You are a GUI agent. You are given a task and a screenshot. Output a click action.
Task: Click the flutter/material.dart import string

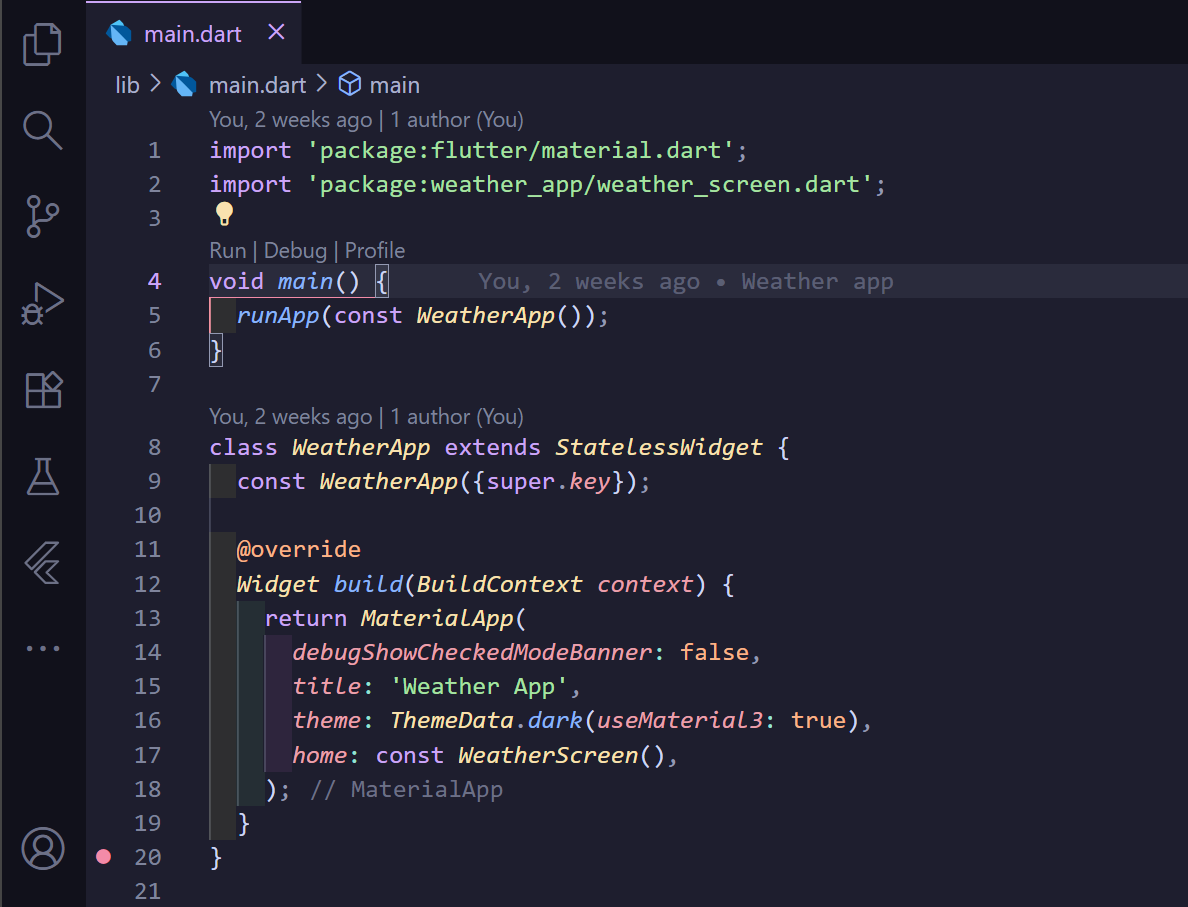pyautogui.click(x=520, y=150)
